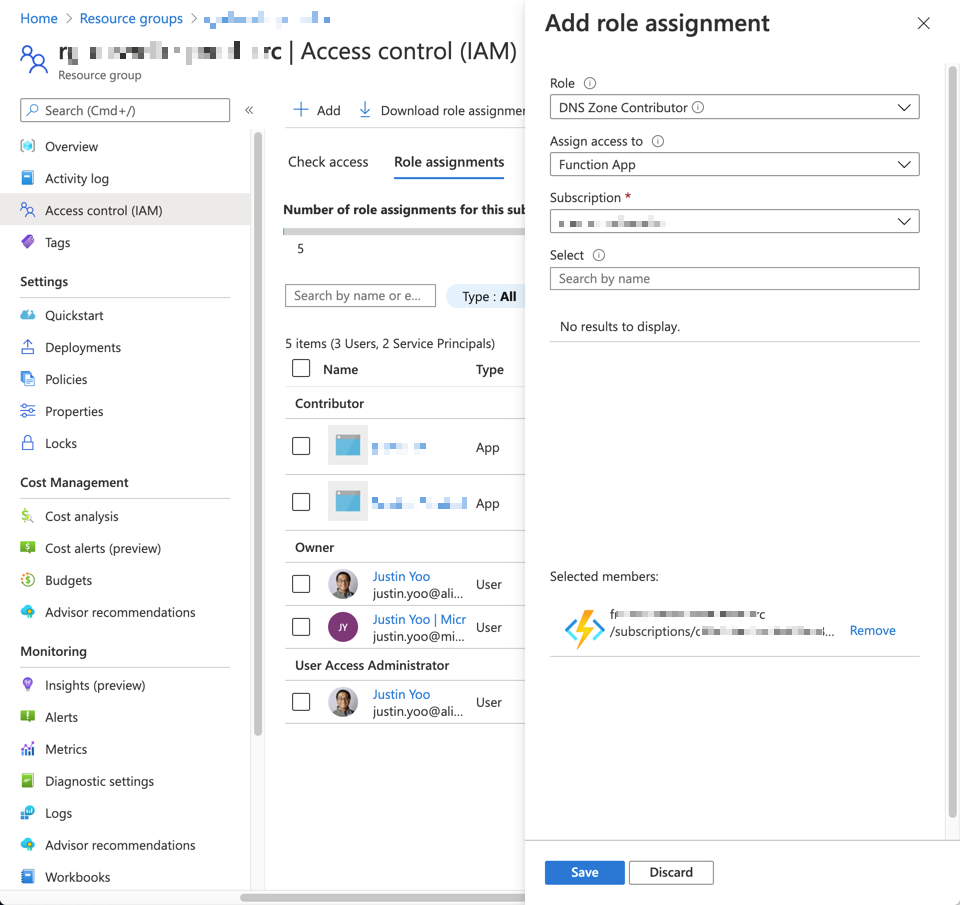
Task: Click the Assign access to info icon
Action: 658,141
